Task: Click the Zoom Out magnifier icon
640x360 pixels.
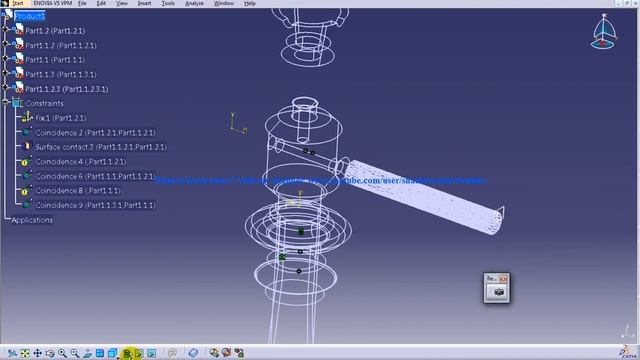Action: [x=75, y=353]
